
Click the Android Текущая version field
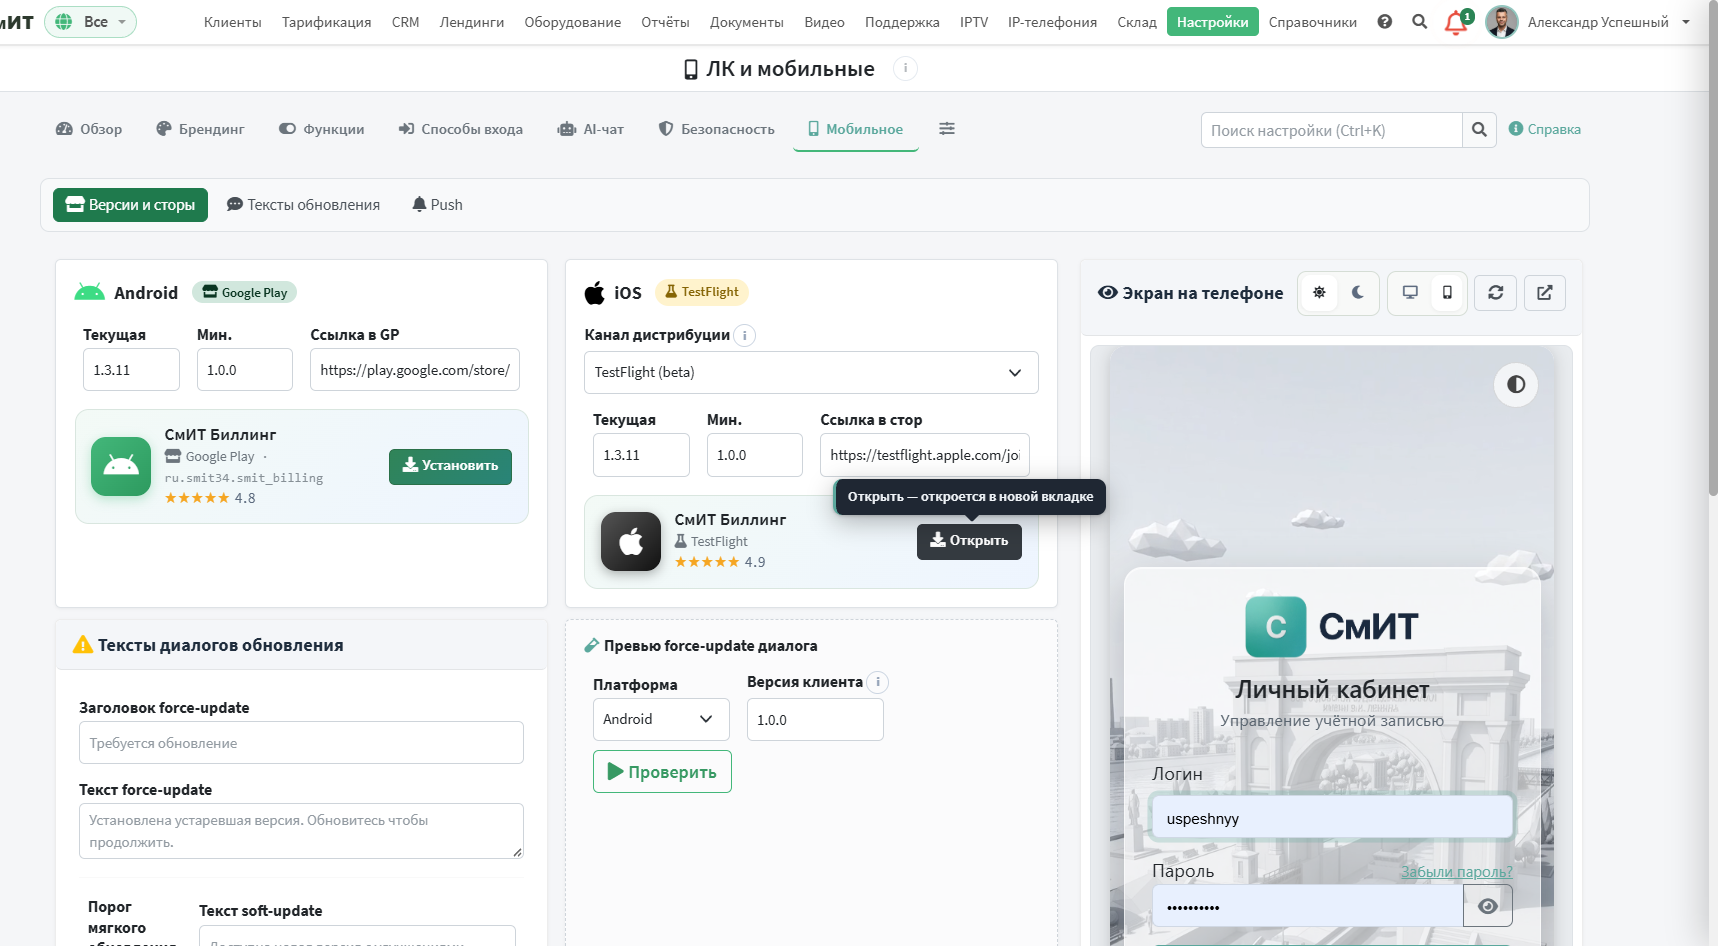tap(131, 370)
